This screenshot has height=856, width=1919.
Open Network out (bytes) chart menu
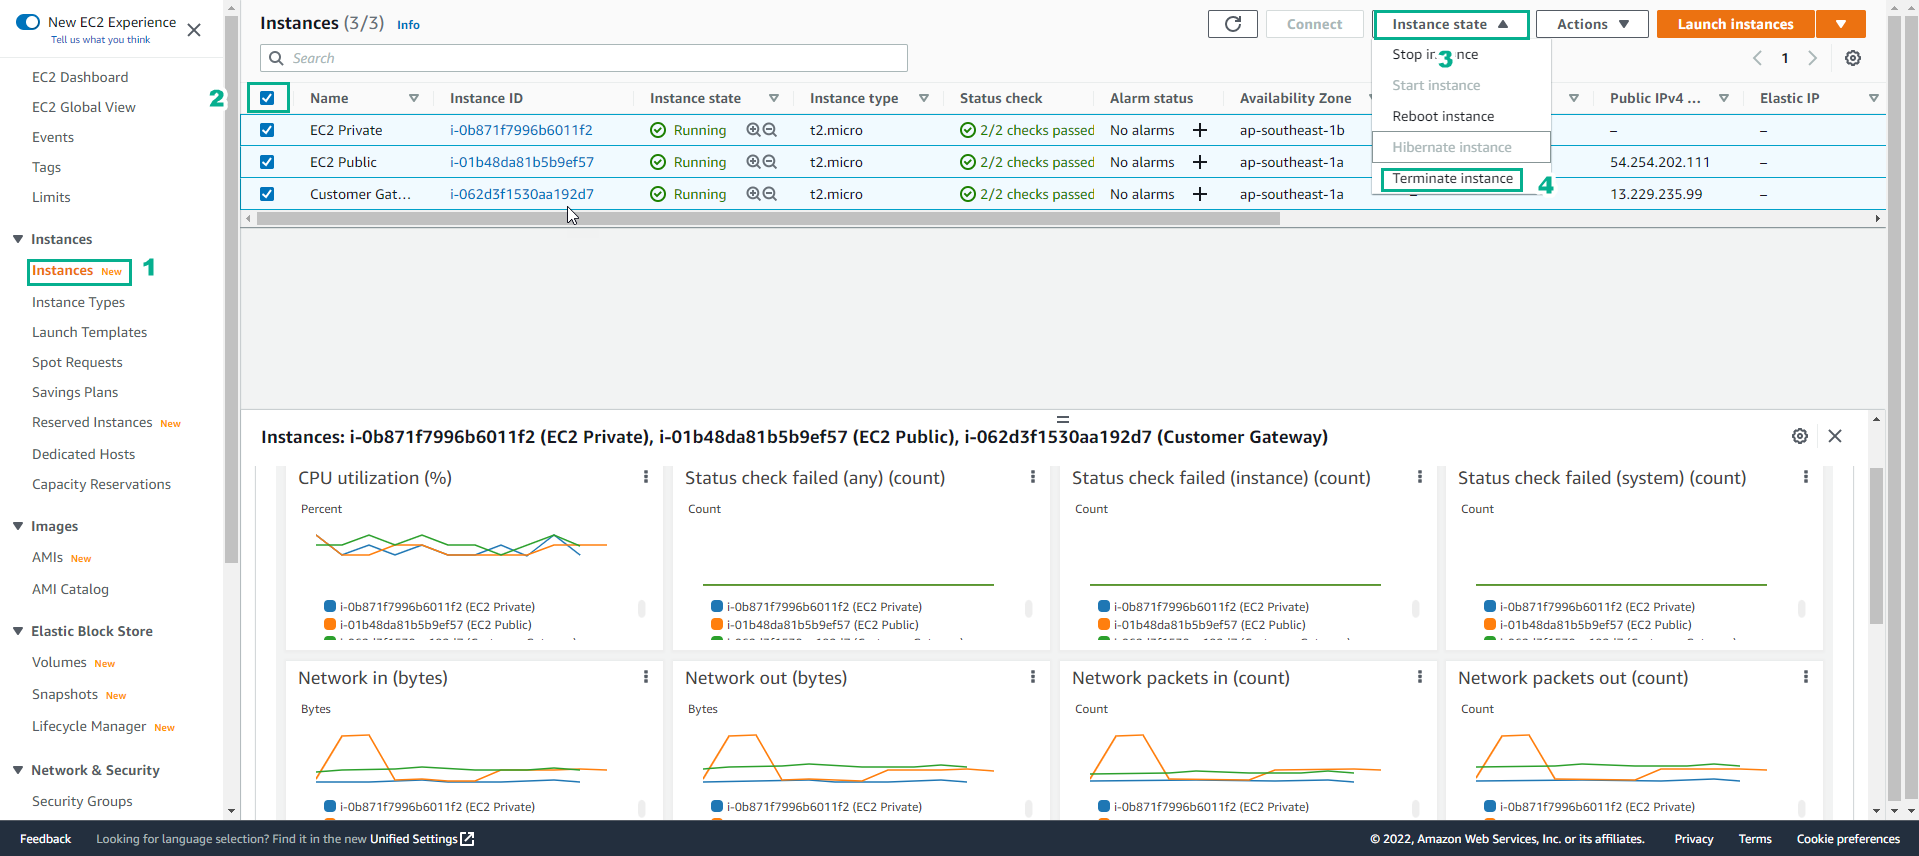tap(1033, 678)
